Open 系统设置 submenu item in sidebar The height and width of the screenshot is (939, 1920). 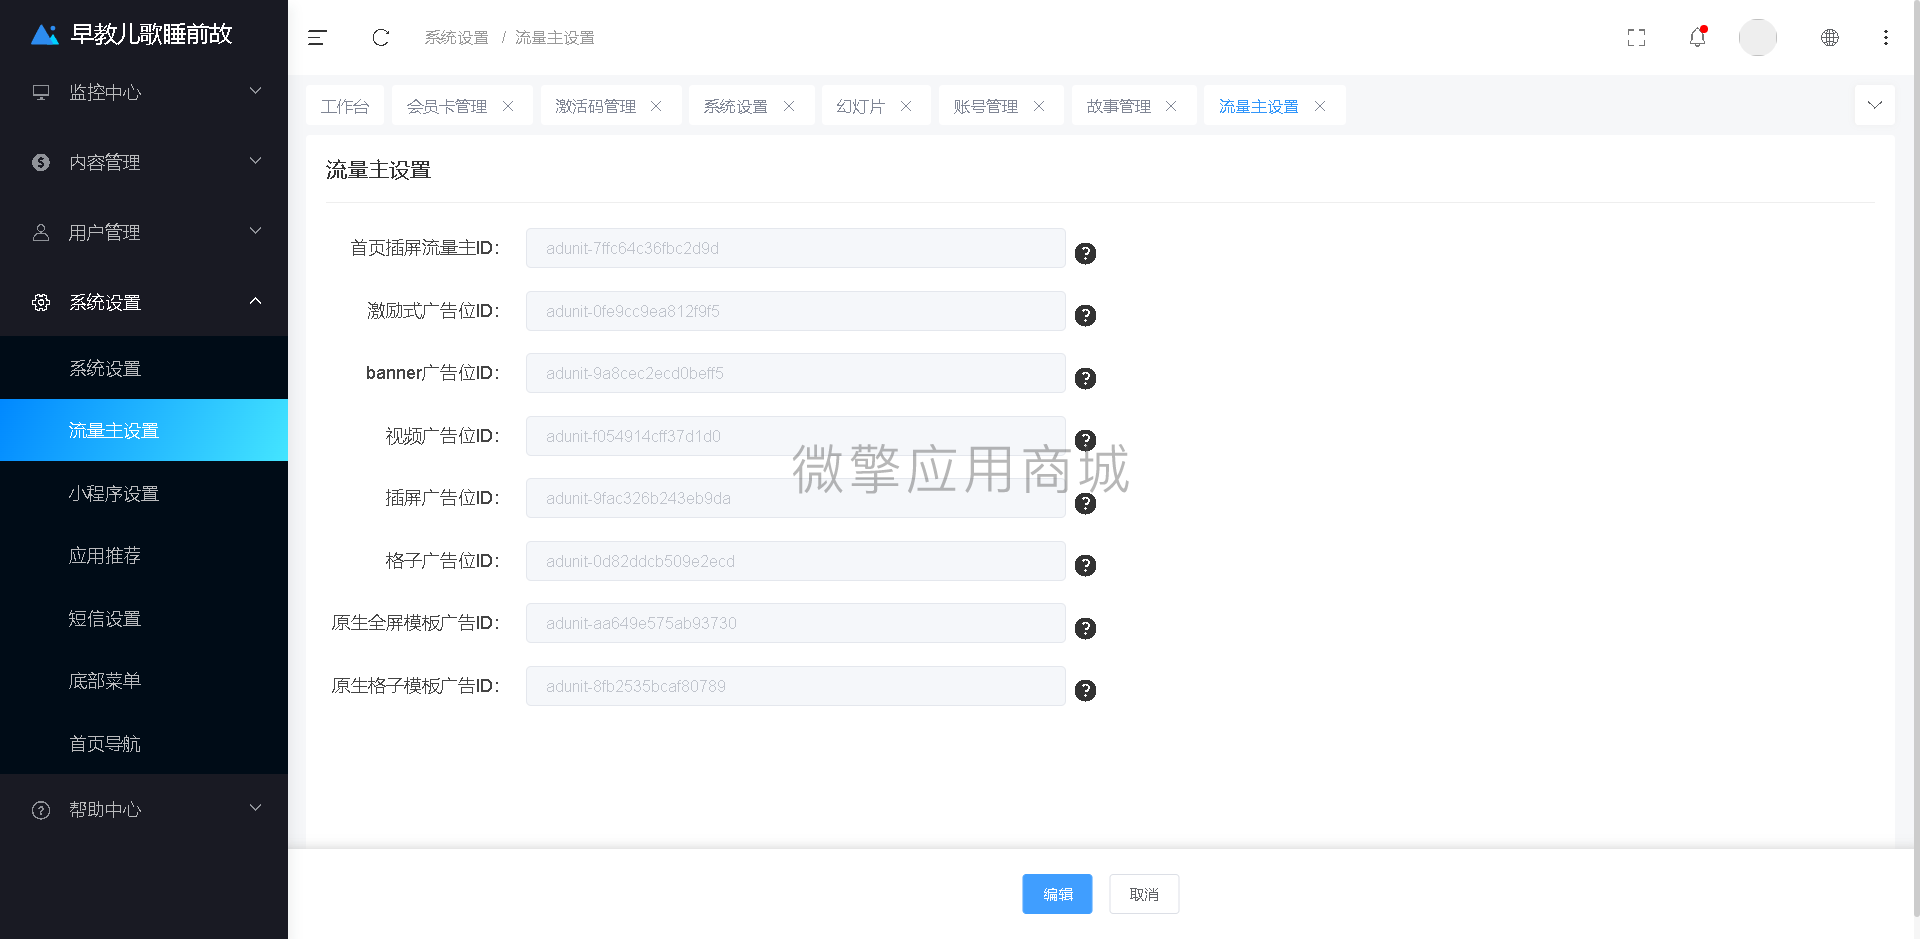pos(144,368)
